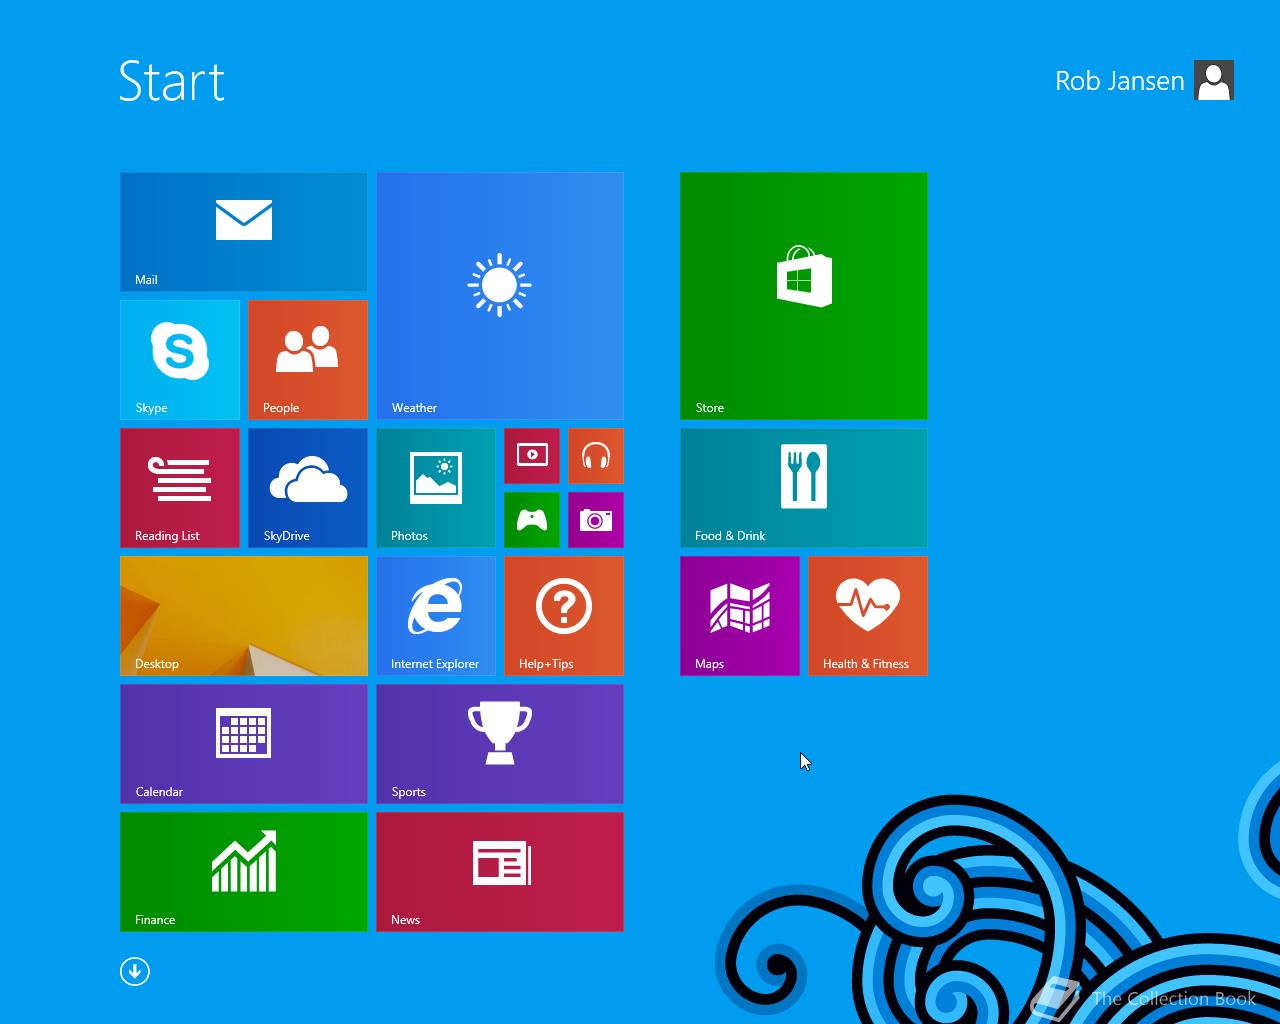Open the small Camera tile

coord(596,520)
